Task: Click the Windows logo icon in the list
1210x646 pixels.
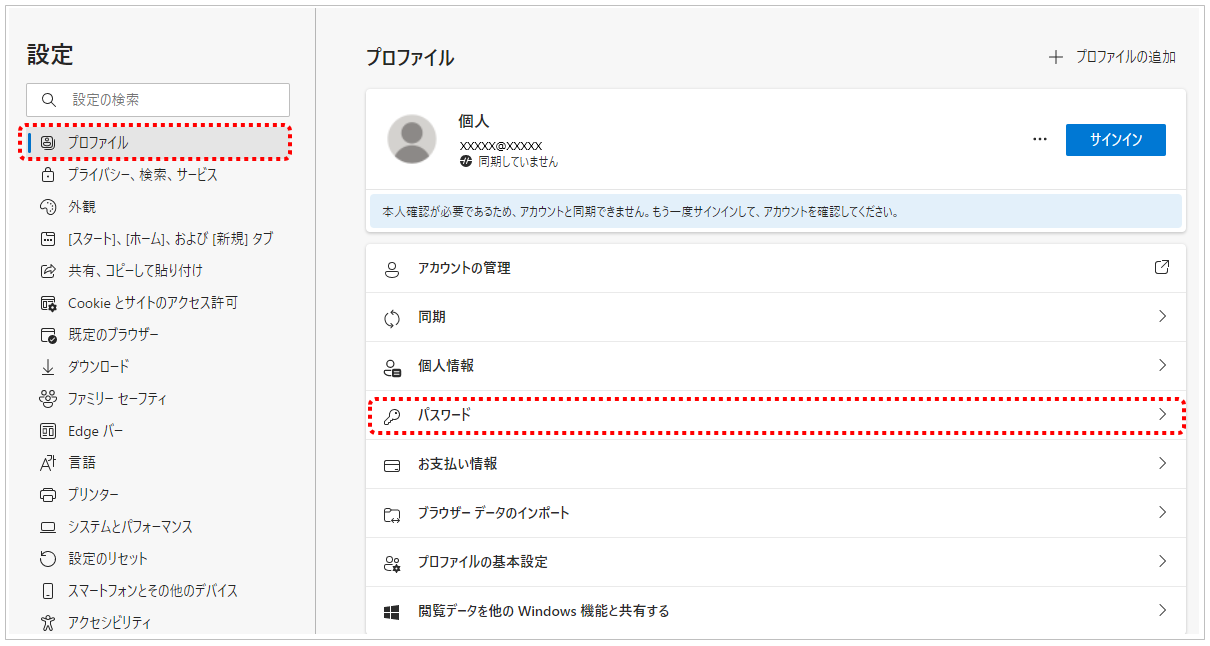Action: tap(392, 611)
